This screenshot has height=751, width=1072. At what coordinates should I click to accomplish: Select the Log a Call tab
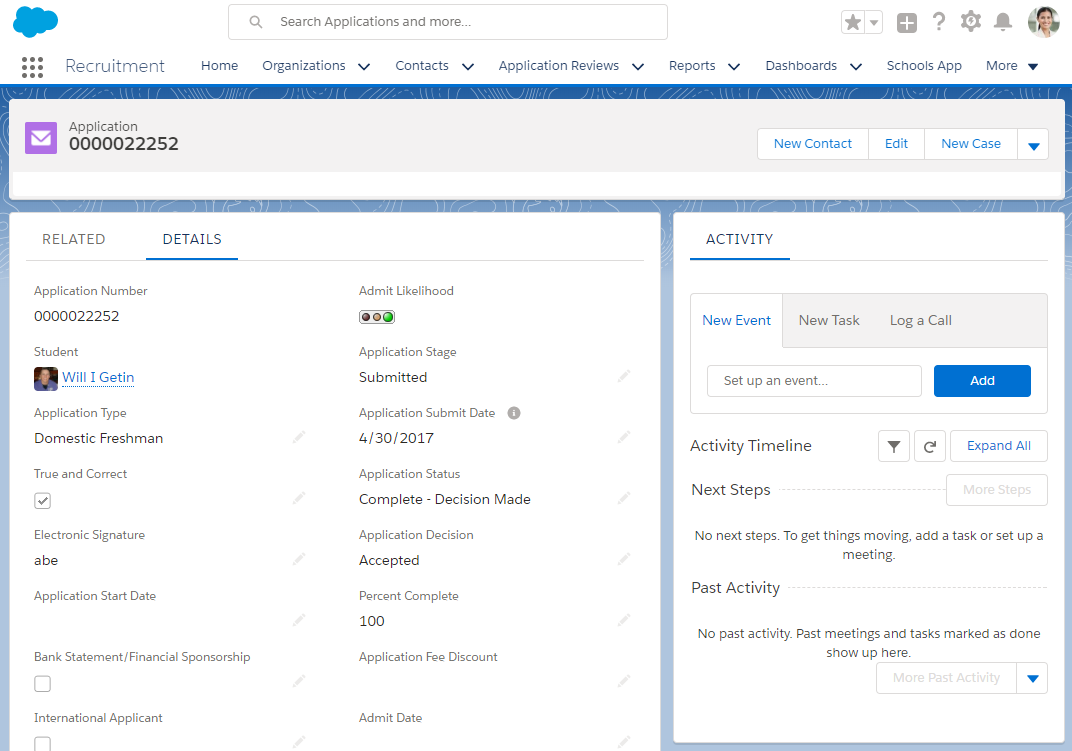(920, 320)
